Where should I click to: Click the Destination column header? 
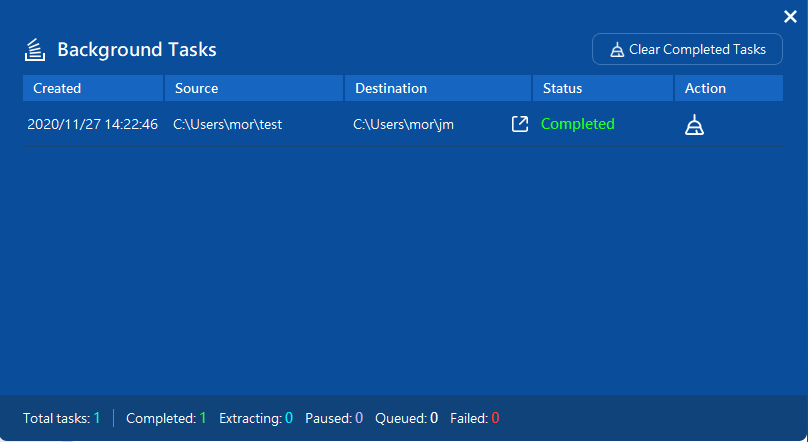click(437, 88)
